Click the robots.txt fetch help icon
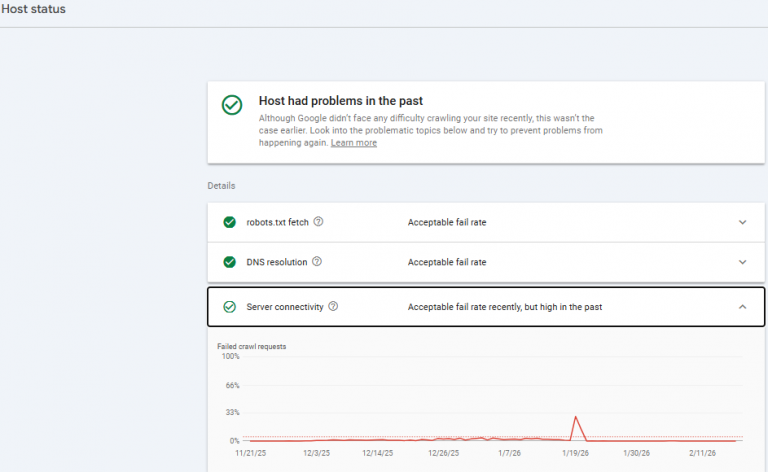The image size is (768, 472). tap(332, 222)
